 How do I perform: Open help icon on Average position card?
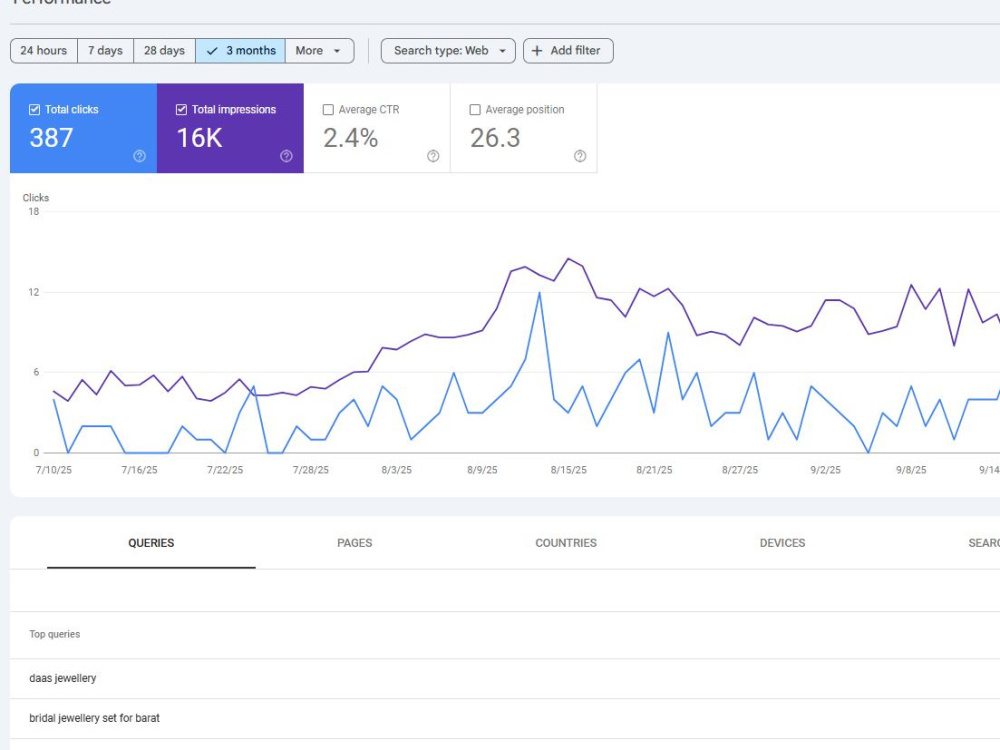point(580,156)
